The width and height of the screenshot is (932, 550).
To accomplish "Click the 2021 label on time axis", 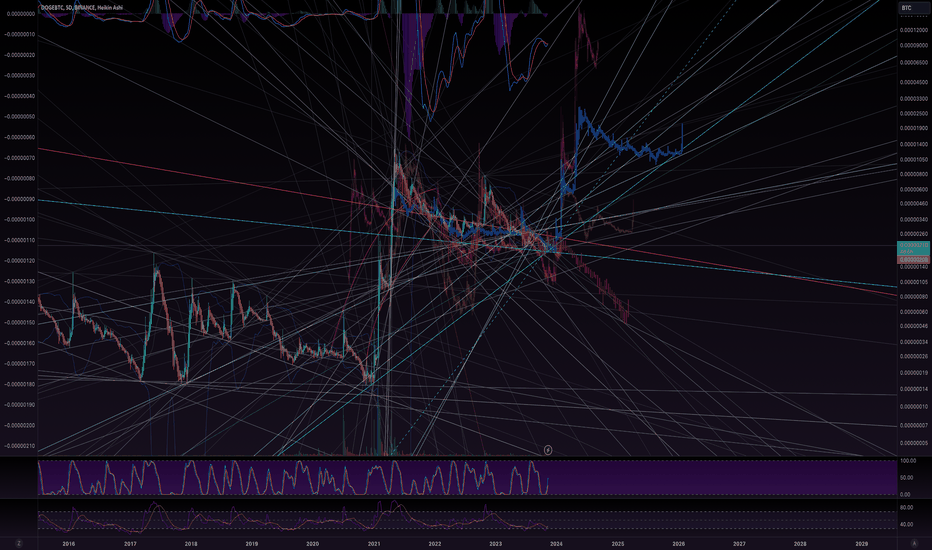I will coord(374,543).
